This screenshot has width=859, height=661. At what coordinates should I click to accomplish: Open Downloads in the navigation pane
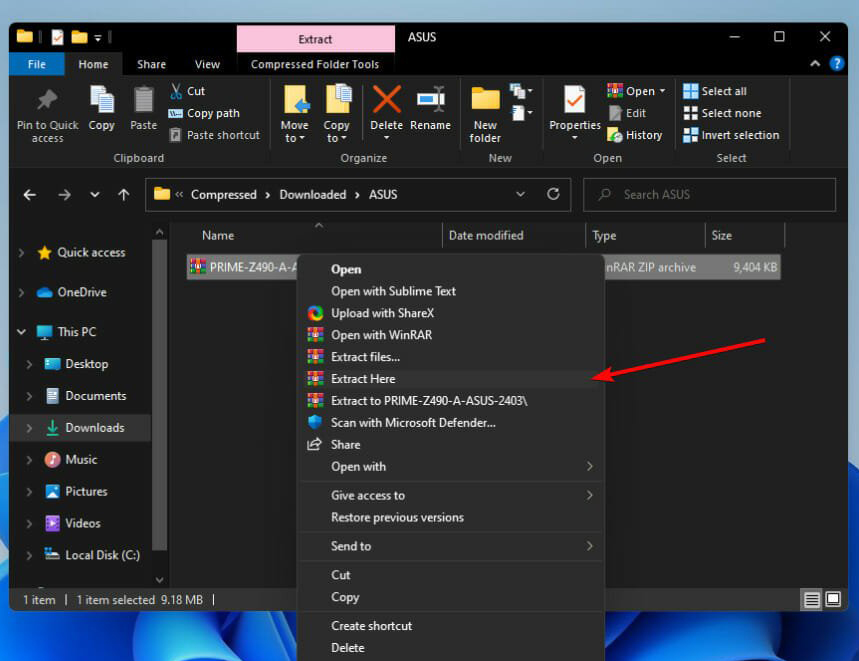[94, 428]
